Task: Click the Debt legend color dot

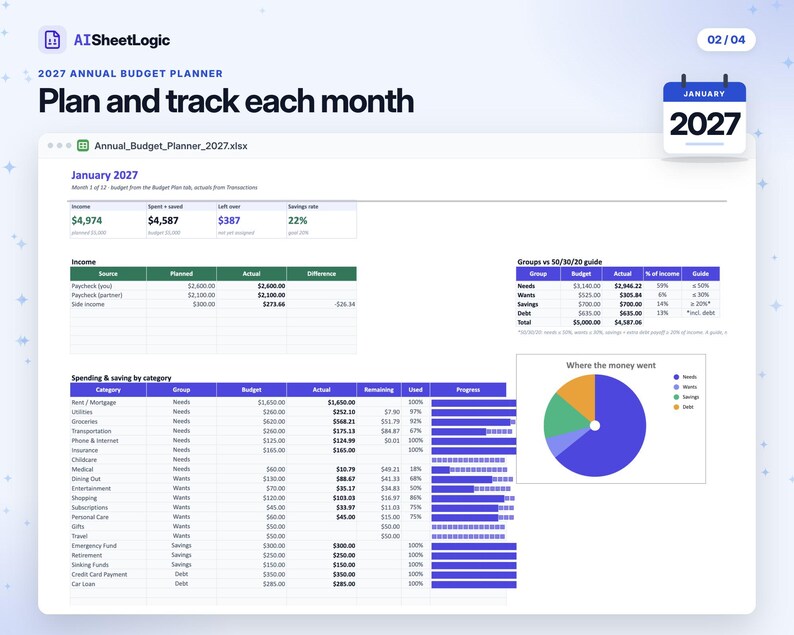Action: (x=676, y=407)
